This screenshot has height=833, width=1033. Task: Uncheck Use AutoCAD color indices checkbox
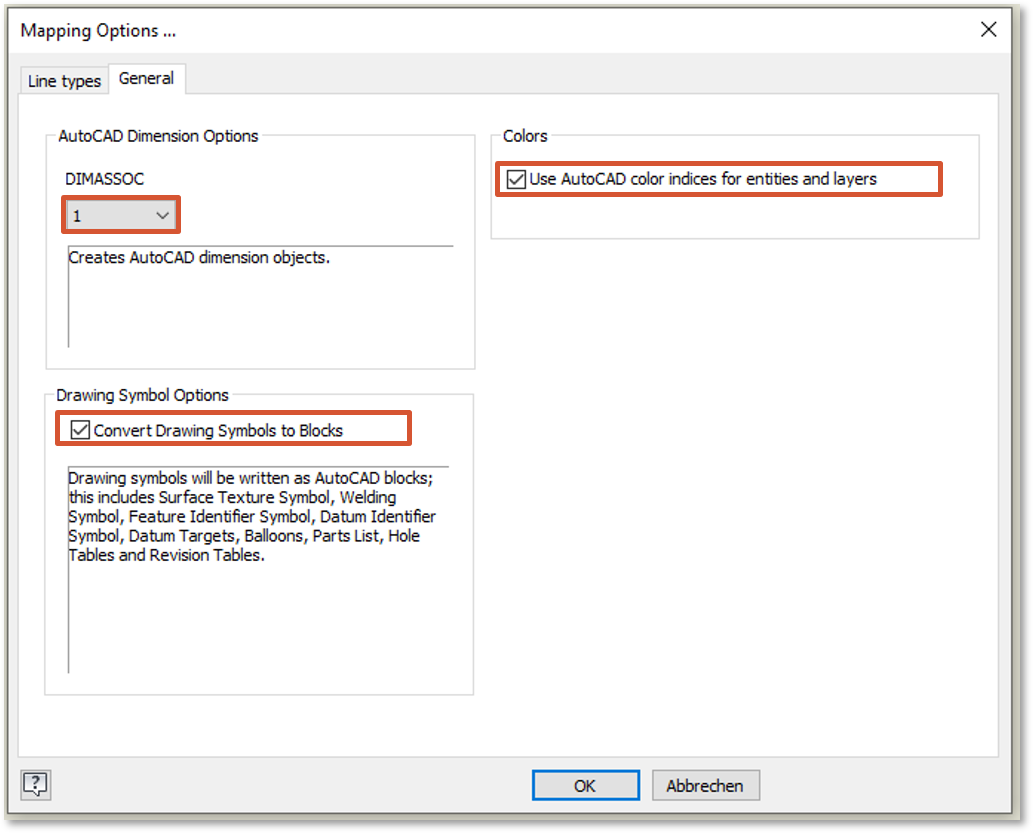click(516, 180)
